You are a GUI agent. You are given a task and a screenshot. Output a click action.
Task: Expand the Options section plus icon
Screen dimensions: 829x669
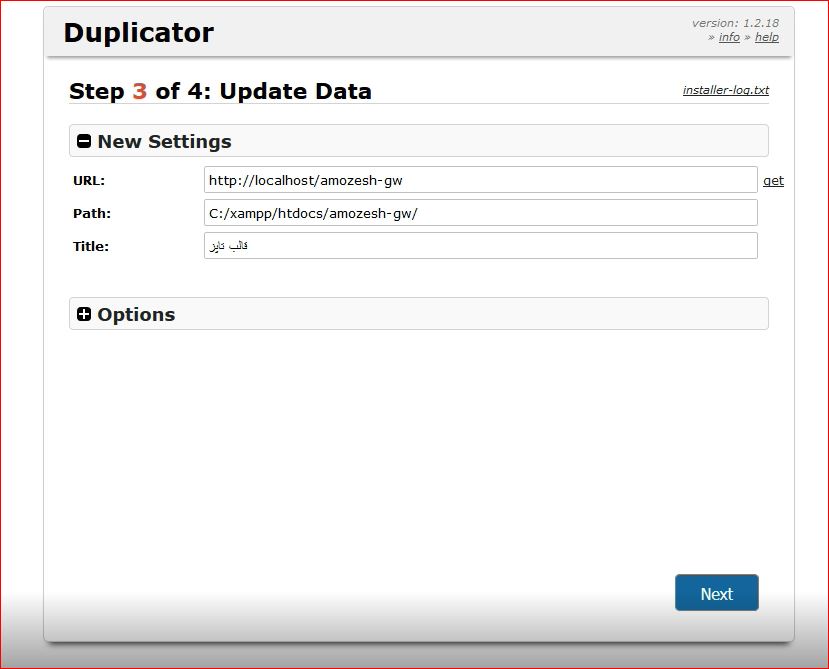84,314
